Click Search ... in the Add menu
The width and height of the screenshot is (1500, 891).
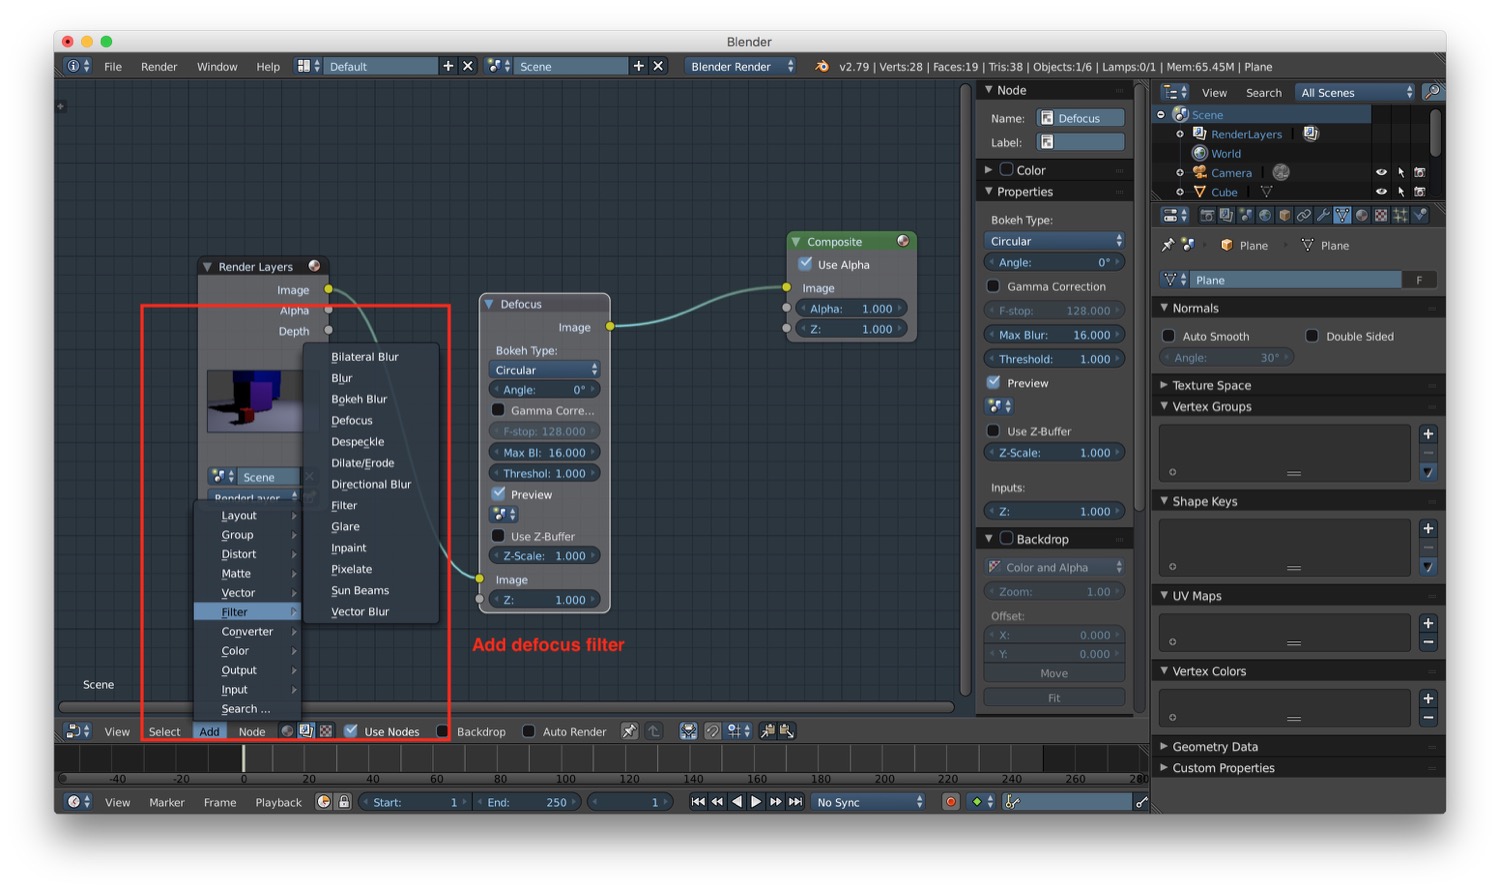247,709
